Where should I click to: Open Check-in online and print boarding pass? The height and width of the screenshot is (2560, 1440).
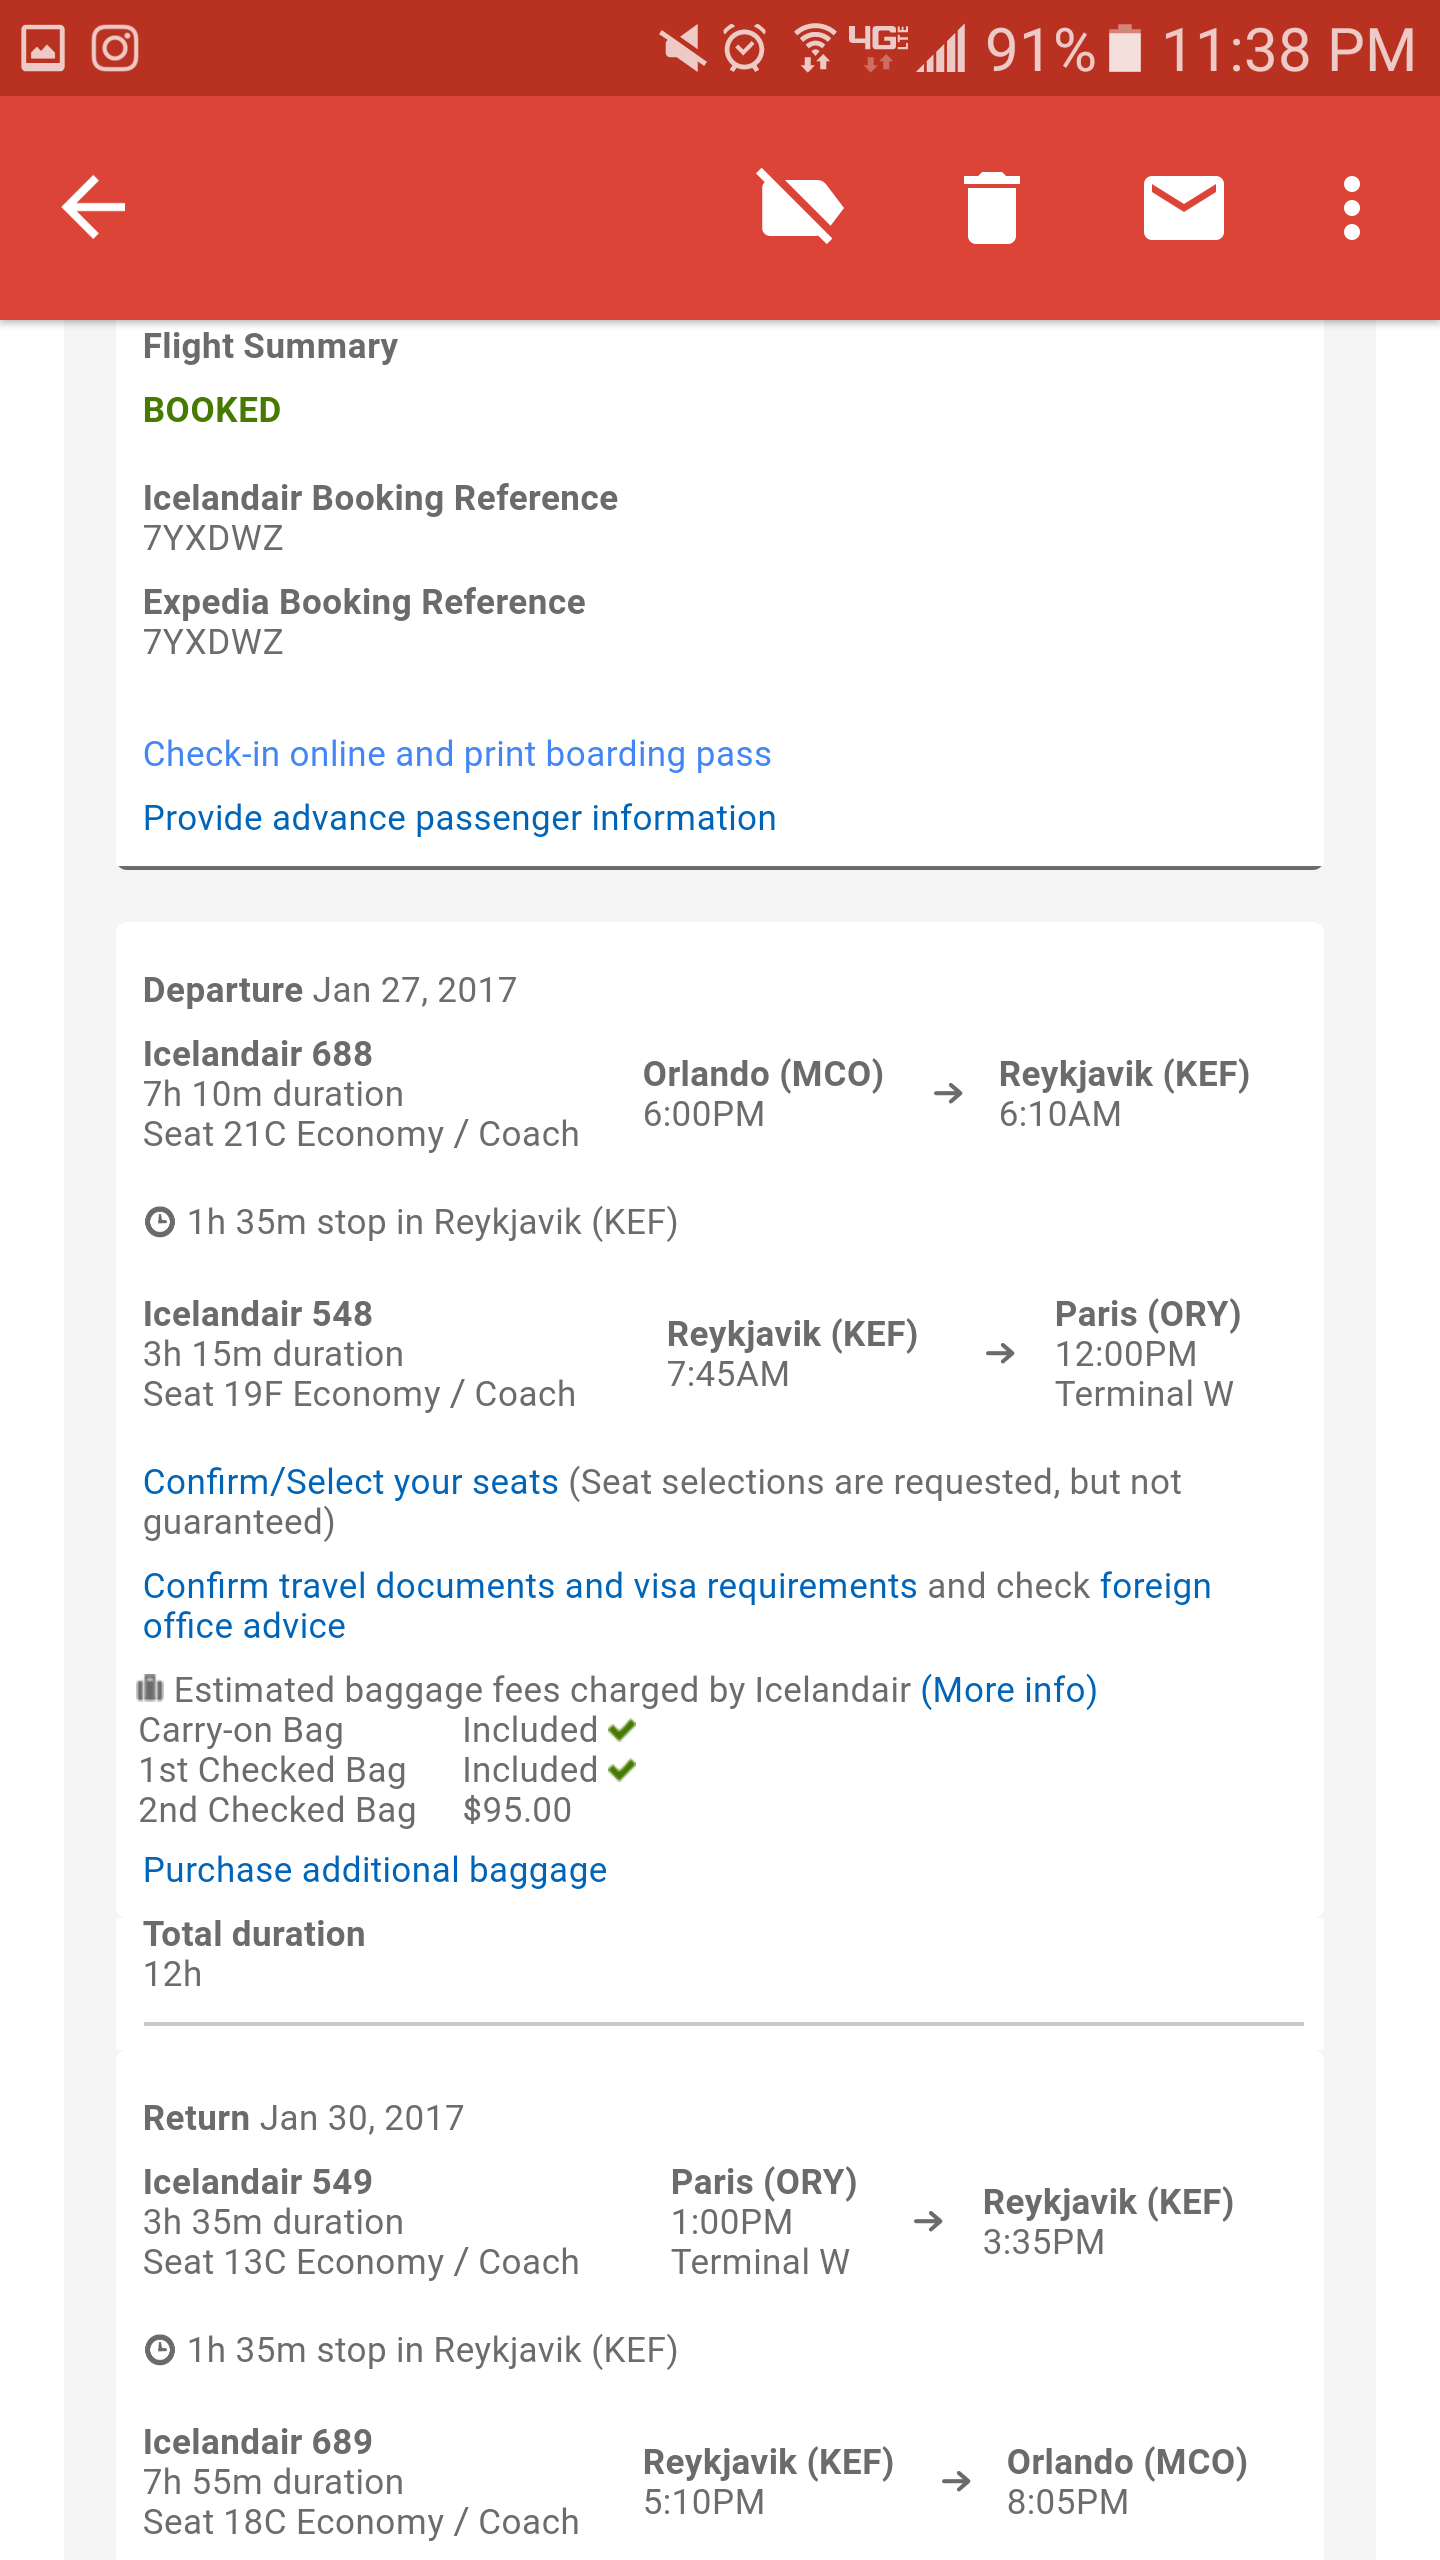point(456,753)
